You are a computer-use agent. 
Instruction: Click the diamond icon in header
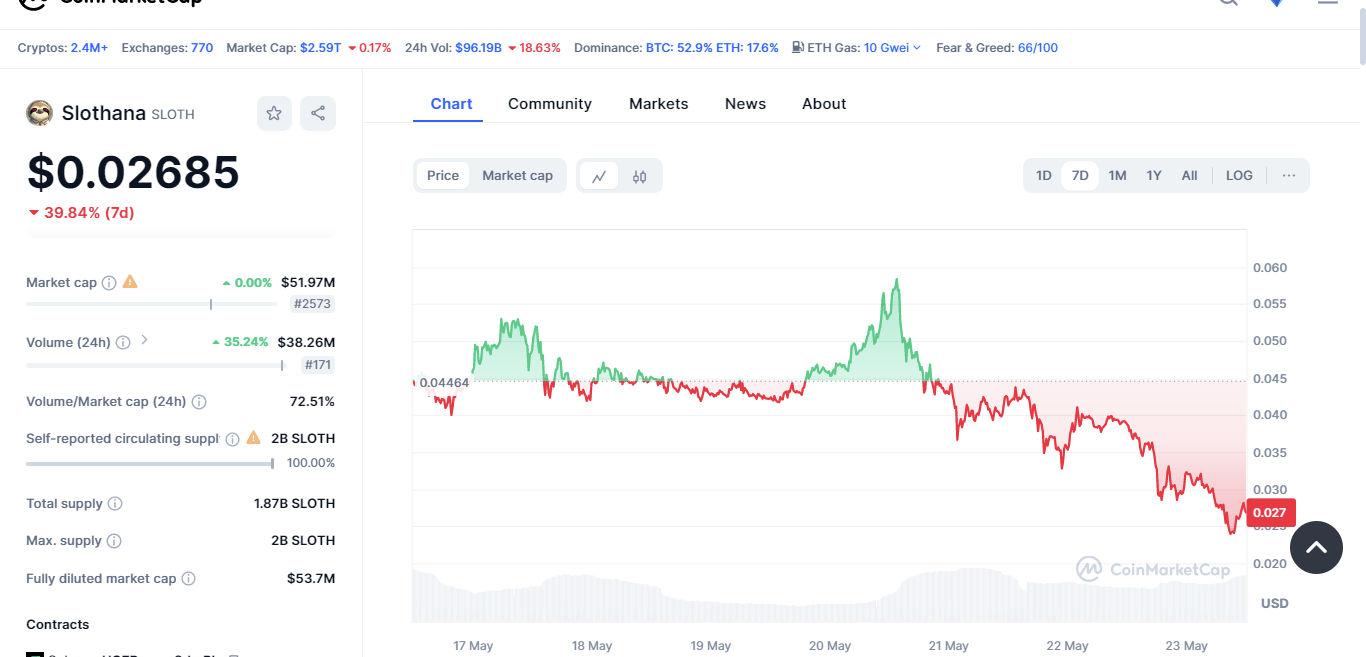(1276, 3)
